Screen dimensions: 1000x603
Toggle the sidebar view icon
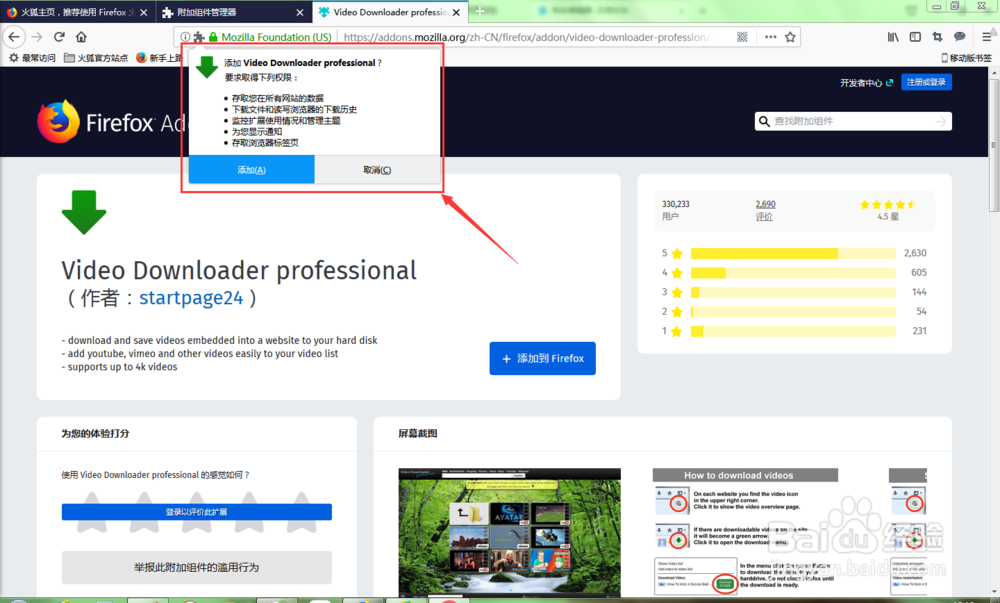point(915,37)
